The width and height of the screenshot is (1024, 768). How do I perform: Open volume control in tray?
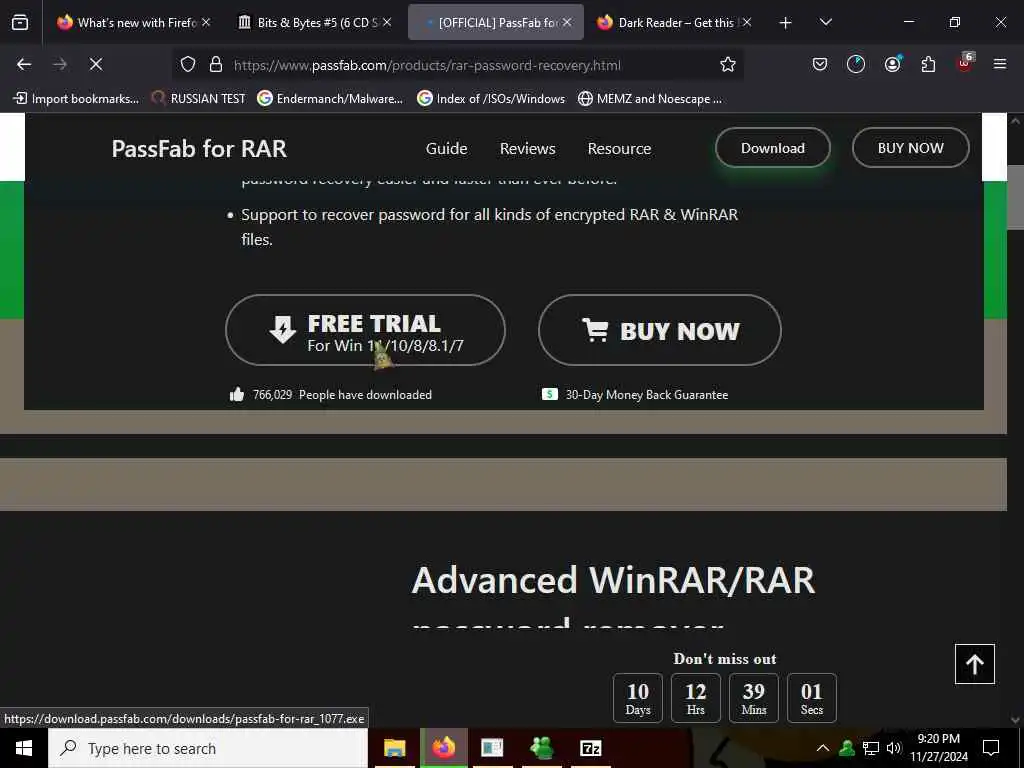(894, 748)
